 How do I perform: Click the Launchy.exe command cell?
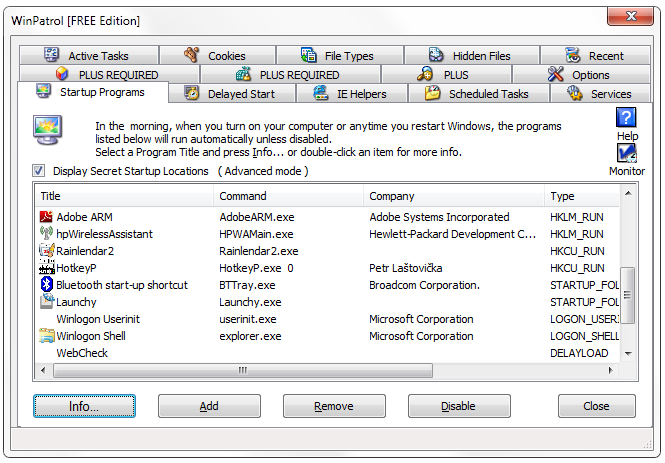point(250,302)
